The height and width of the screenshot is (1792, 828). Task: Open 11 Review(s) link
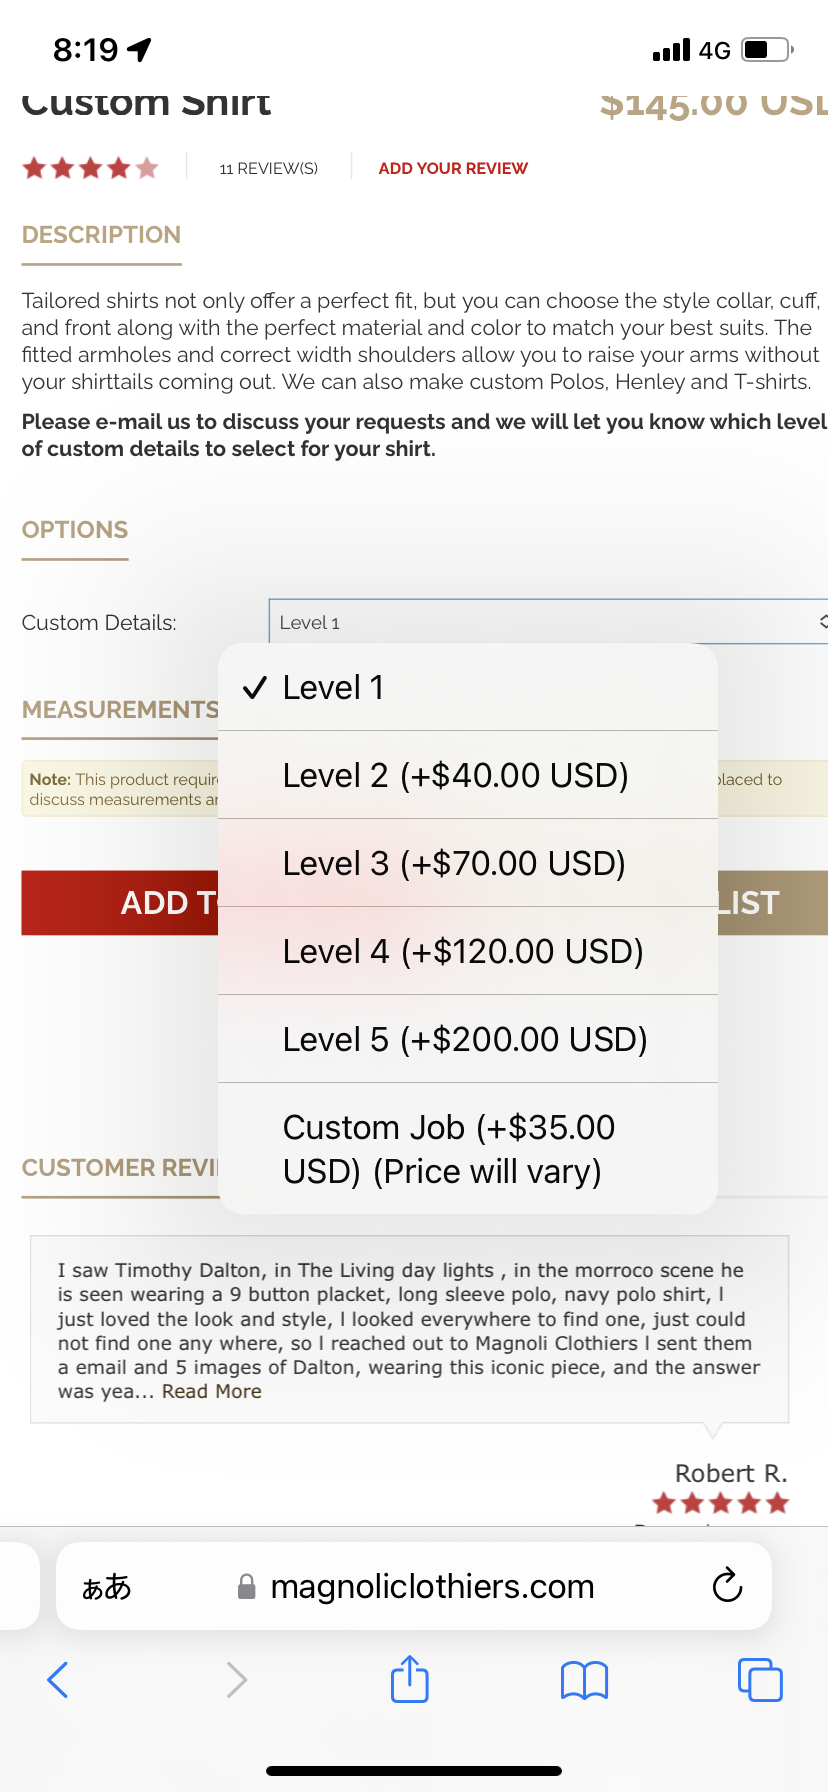pos(269,168)
